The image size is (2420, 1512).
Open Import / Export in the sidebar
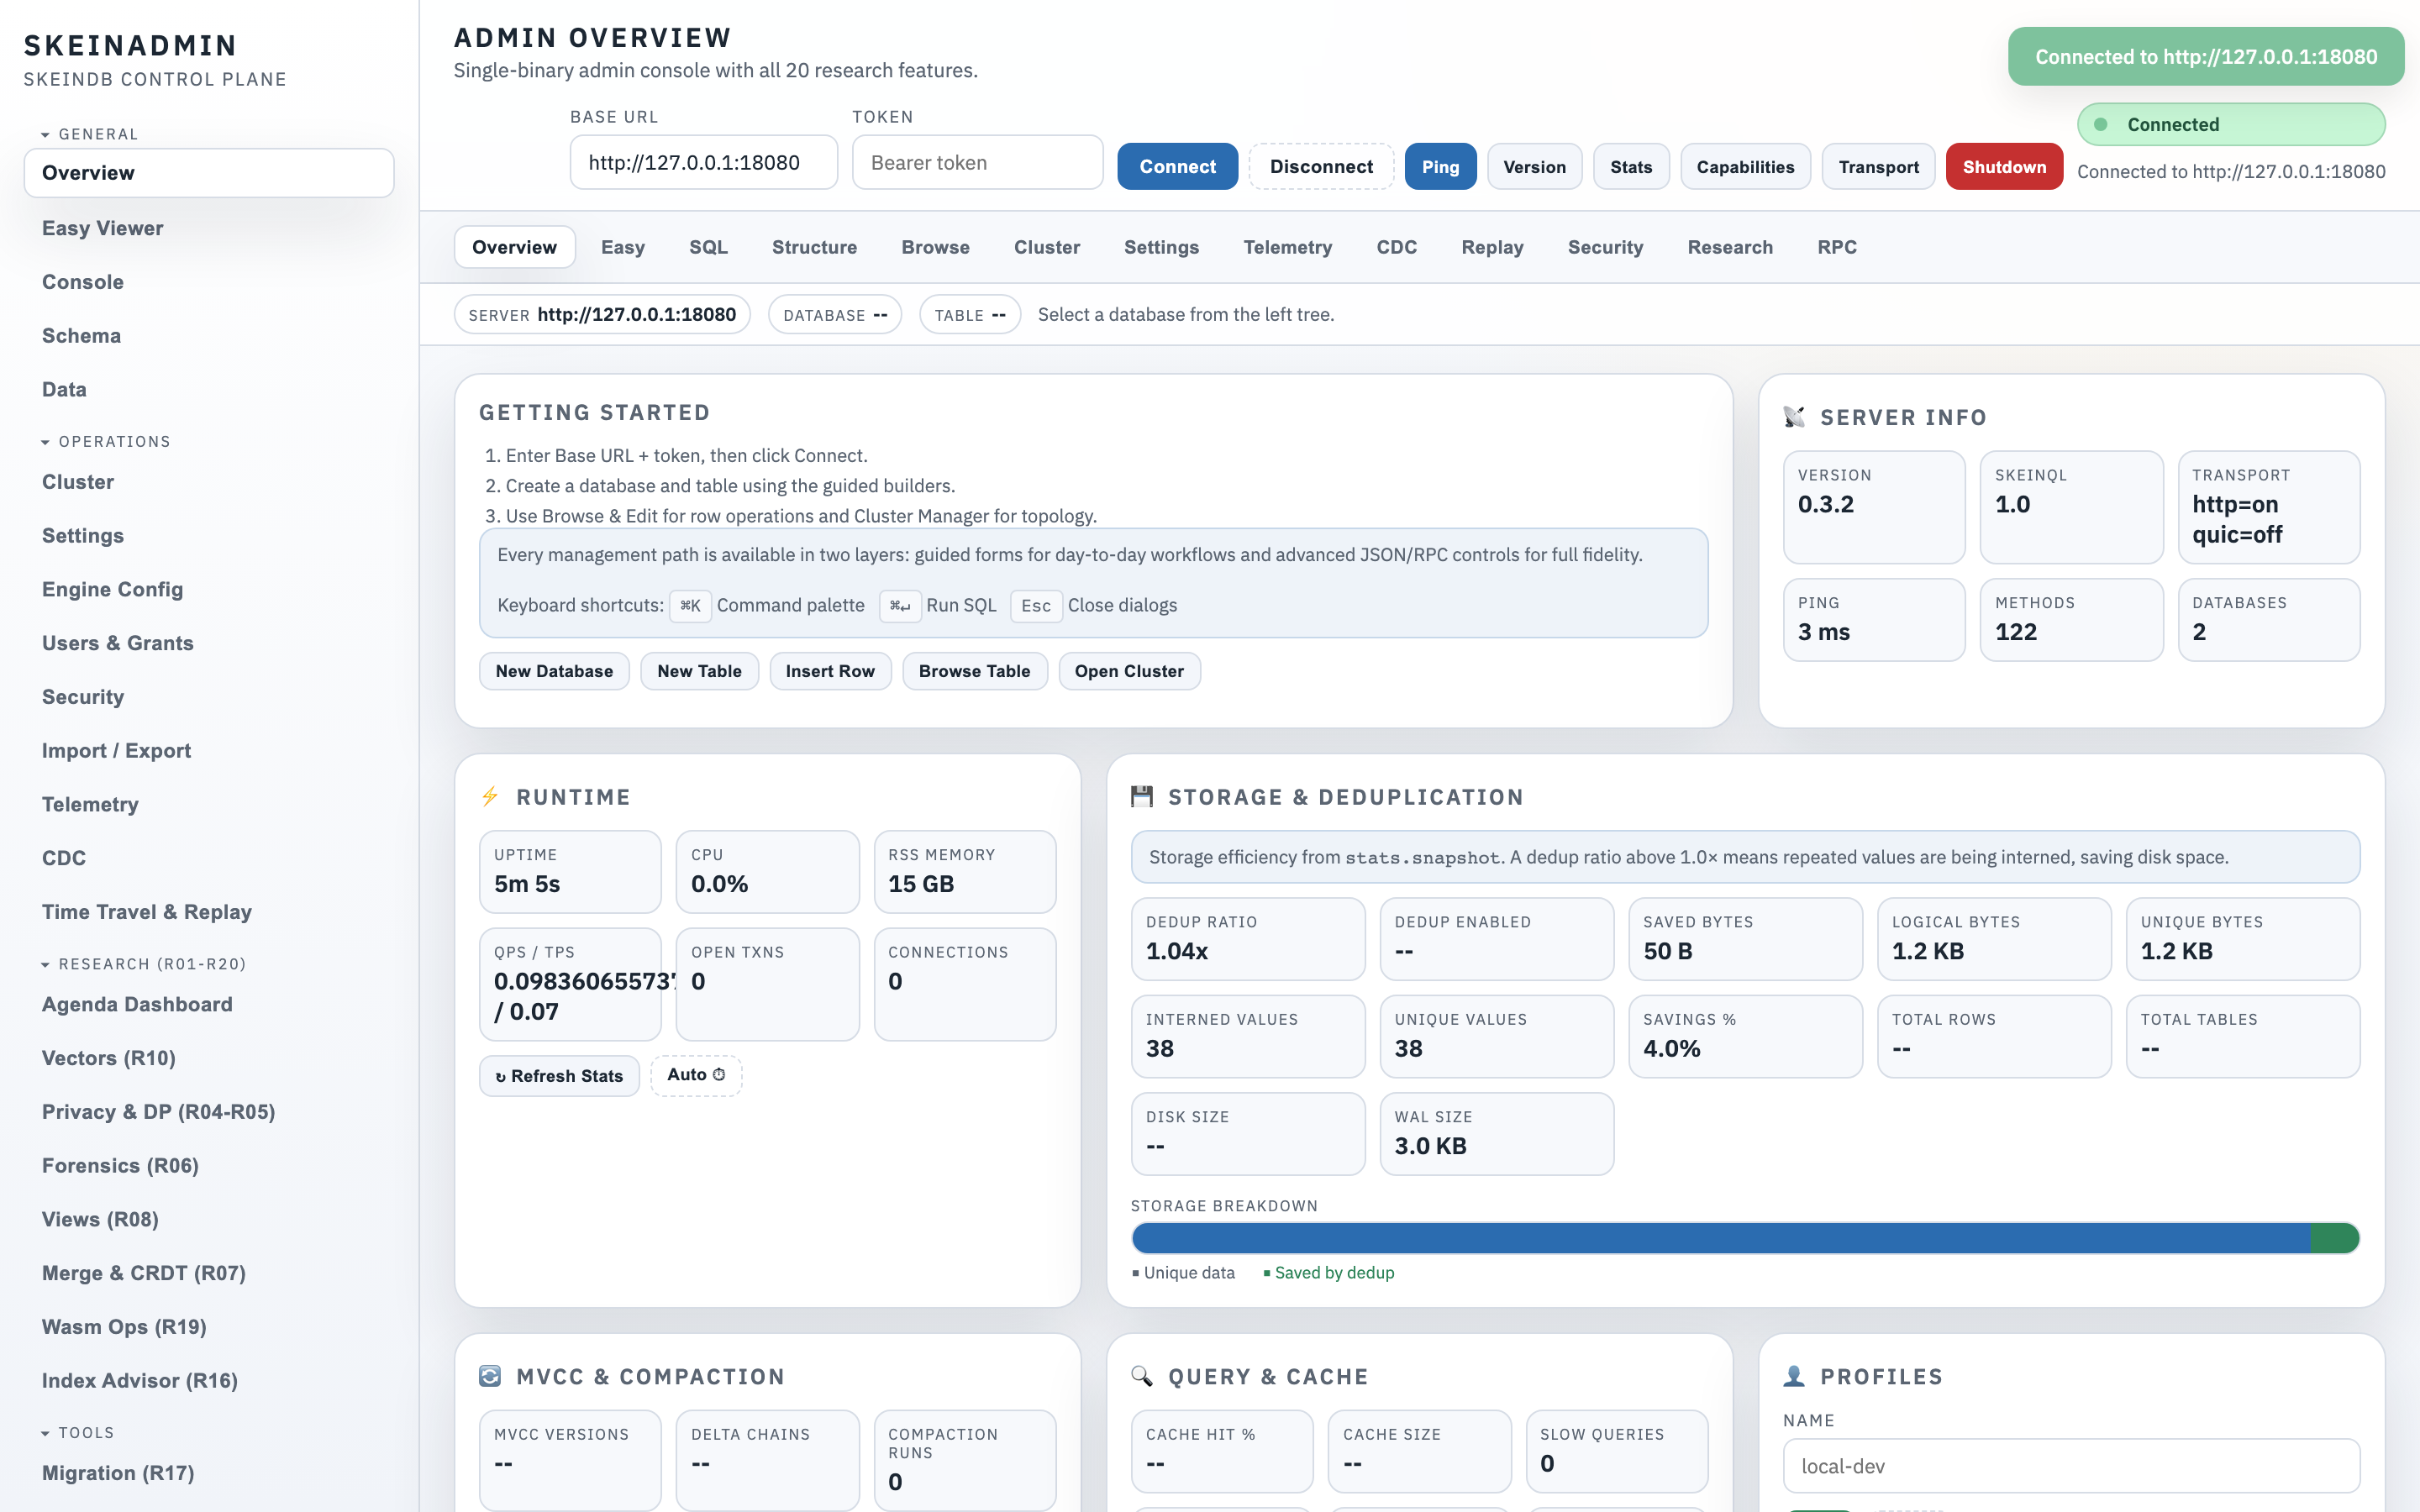click(x=208, y=750)
